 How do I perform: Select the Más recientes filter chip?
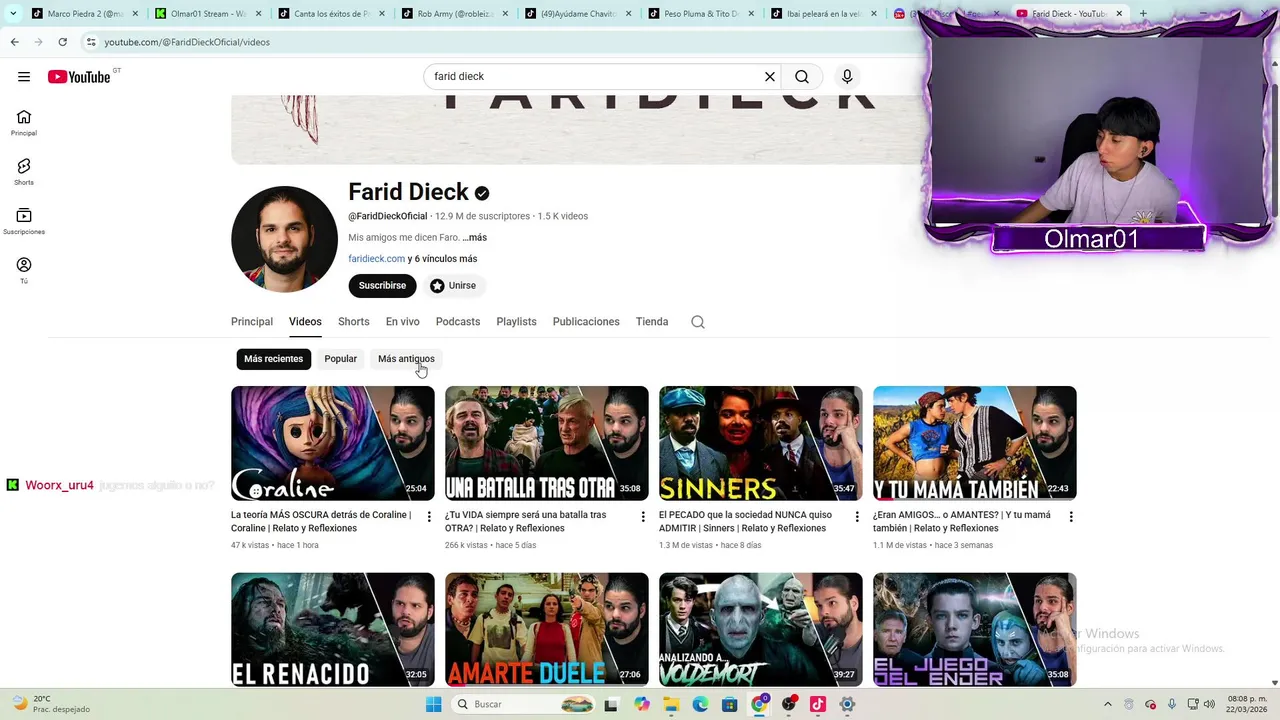point(273,359)
